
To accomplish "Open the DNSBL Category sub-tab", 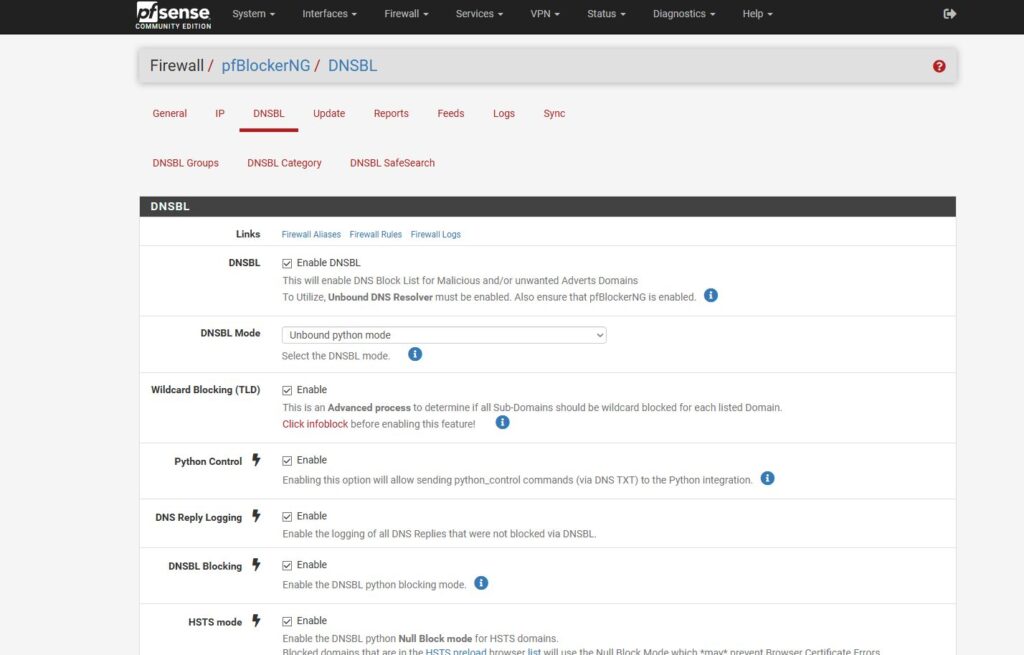I will click(284, 163).
